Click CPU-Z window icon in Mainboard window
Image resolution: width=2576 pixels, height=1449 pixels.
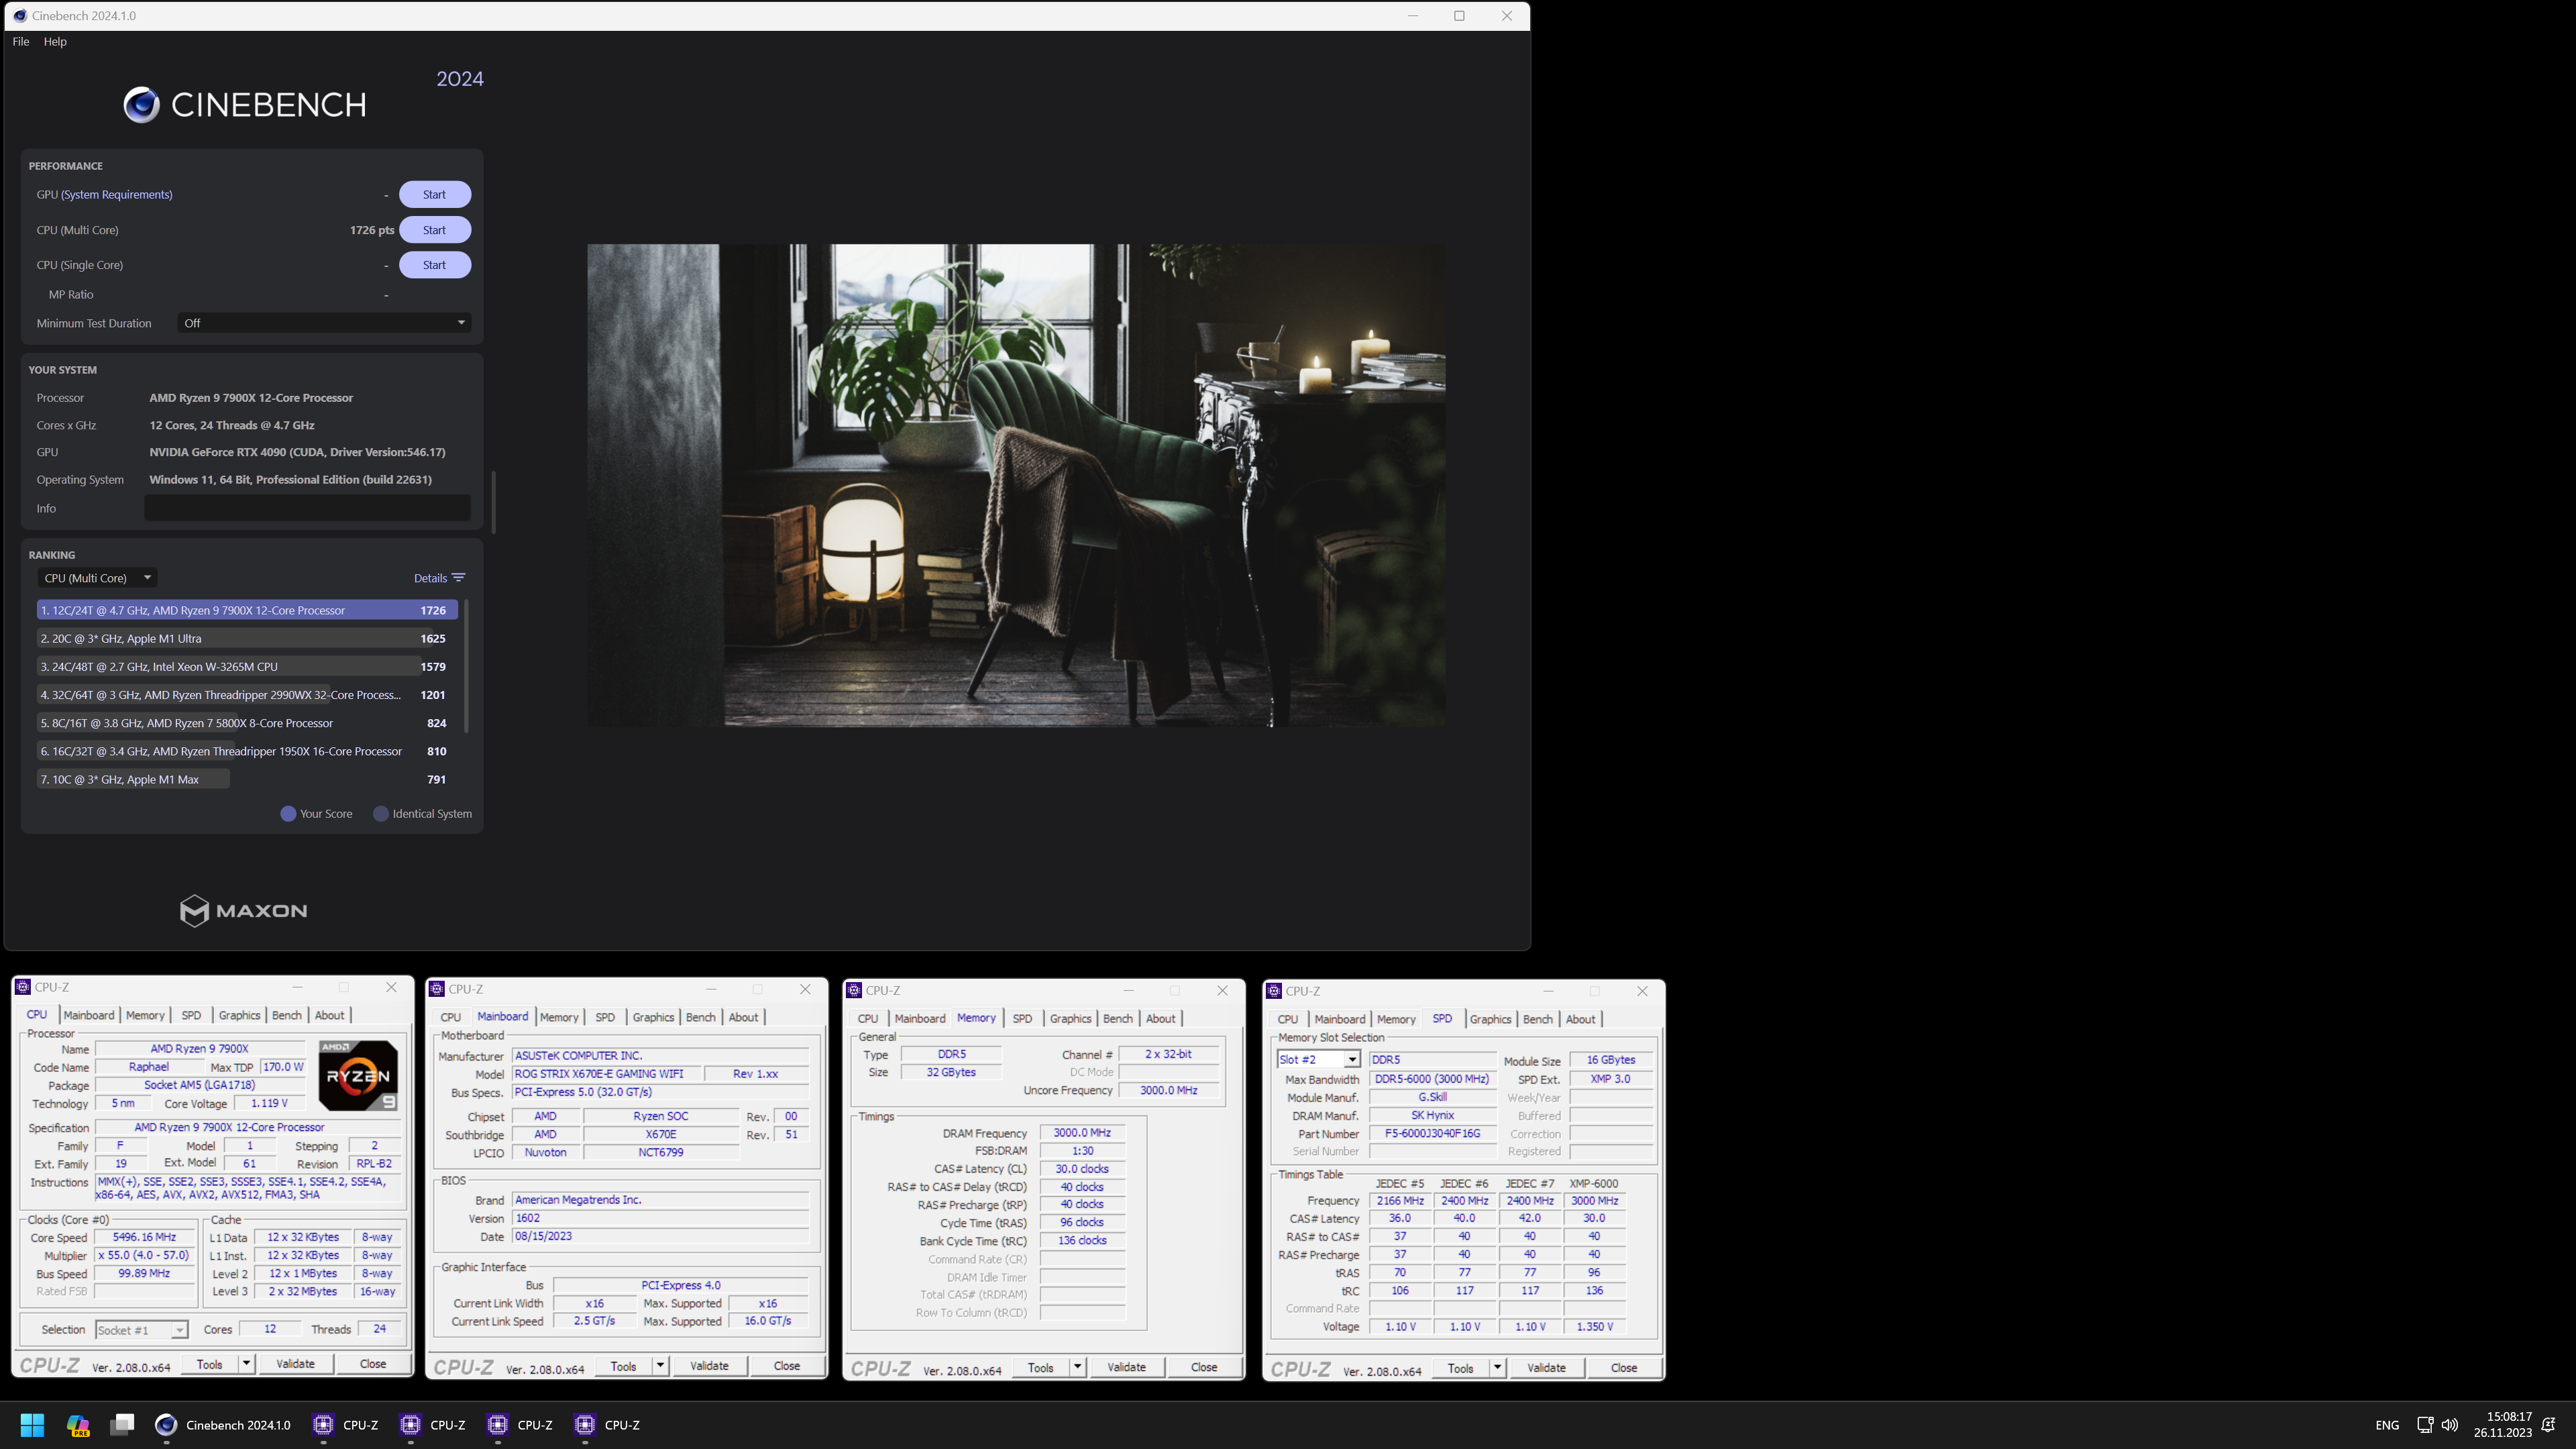[437, 989]
